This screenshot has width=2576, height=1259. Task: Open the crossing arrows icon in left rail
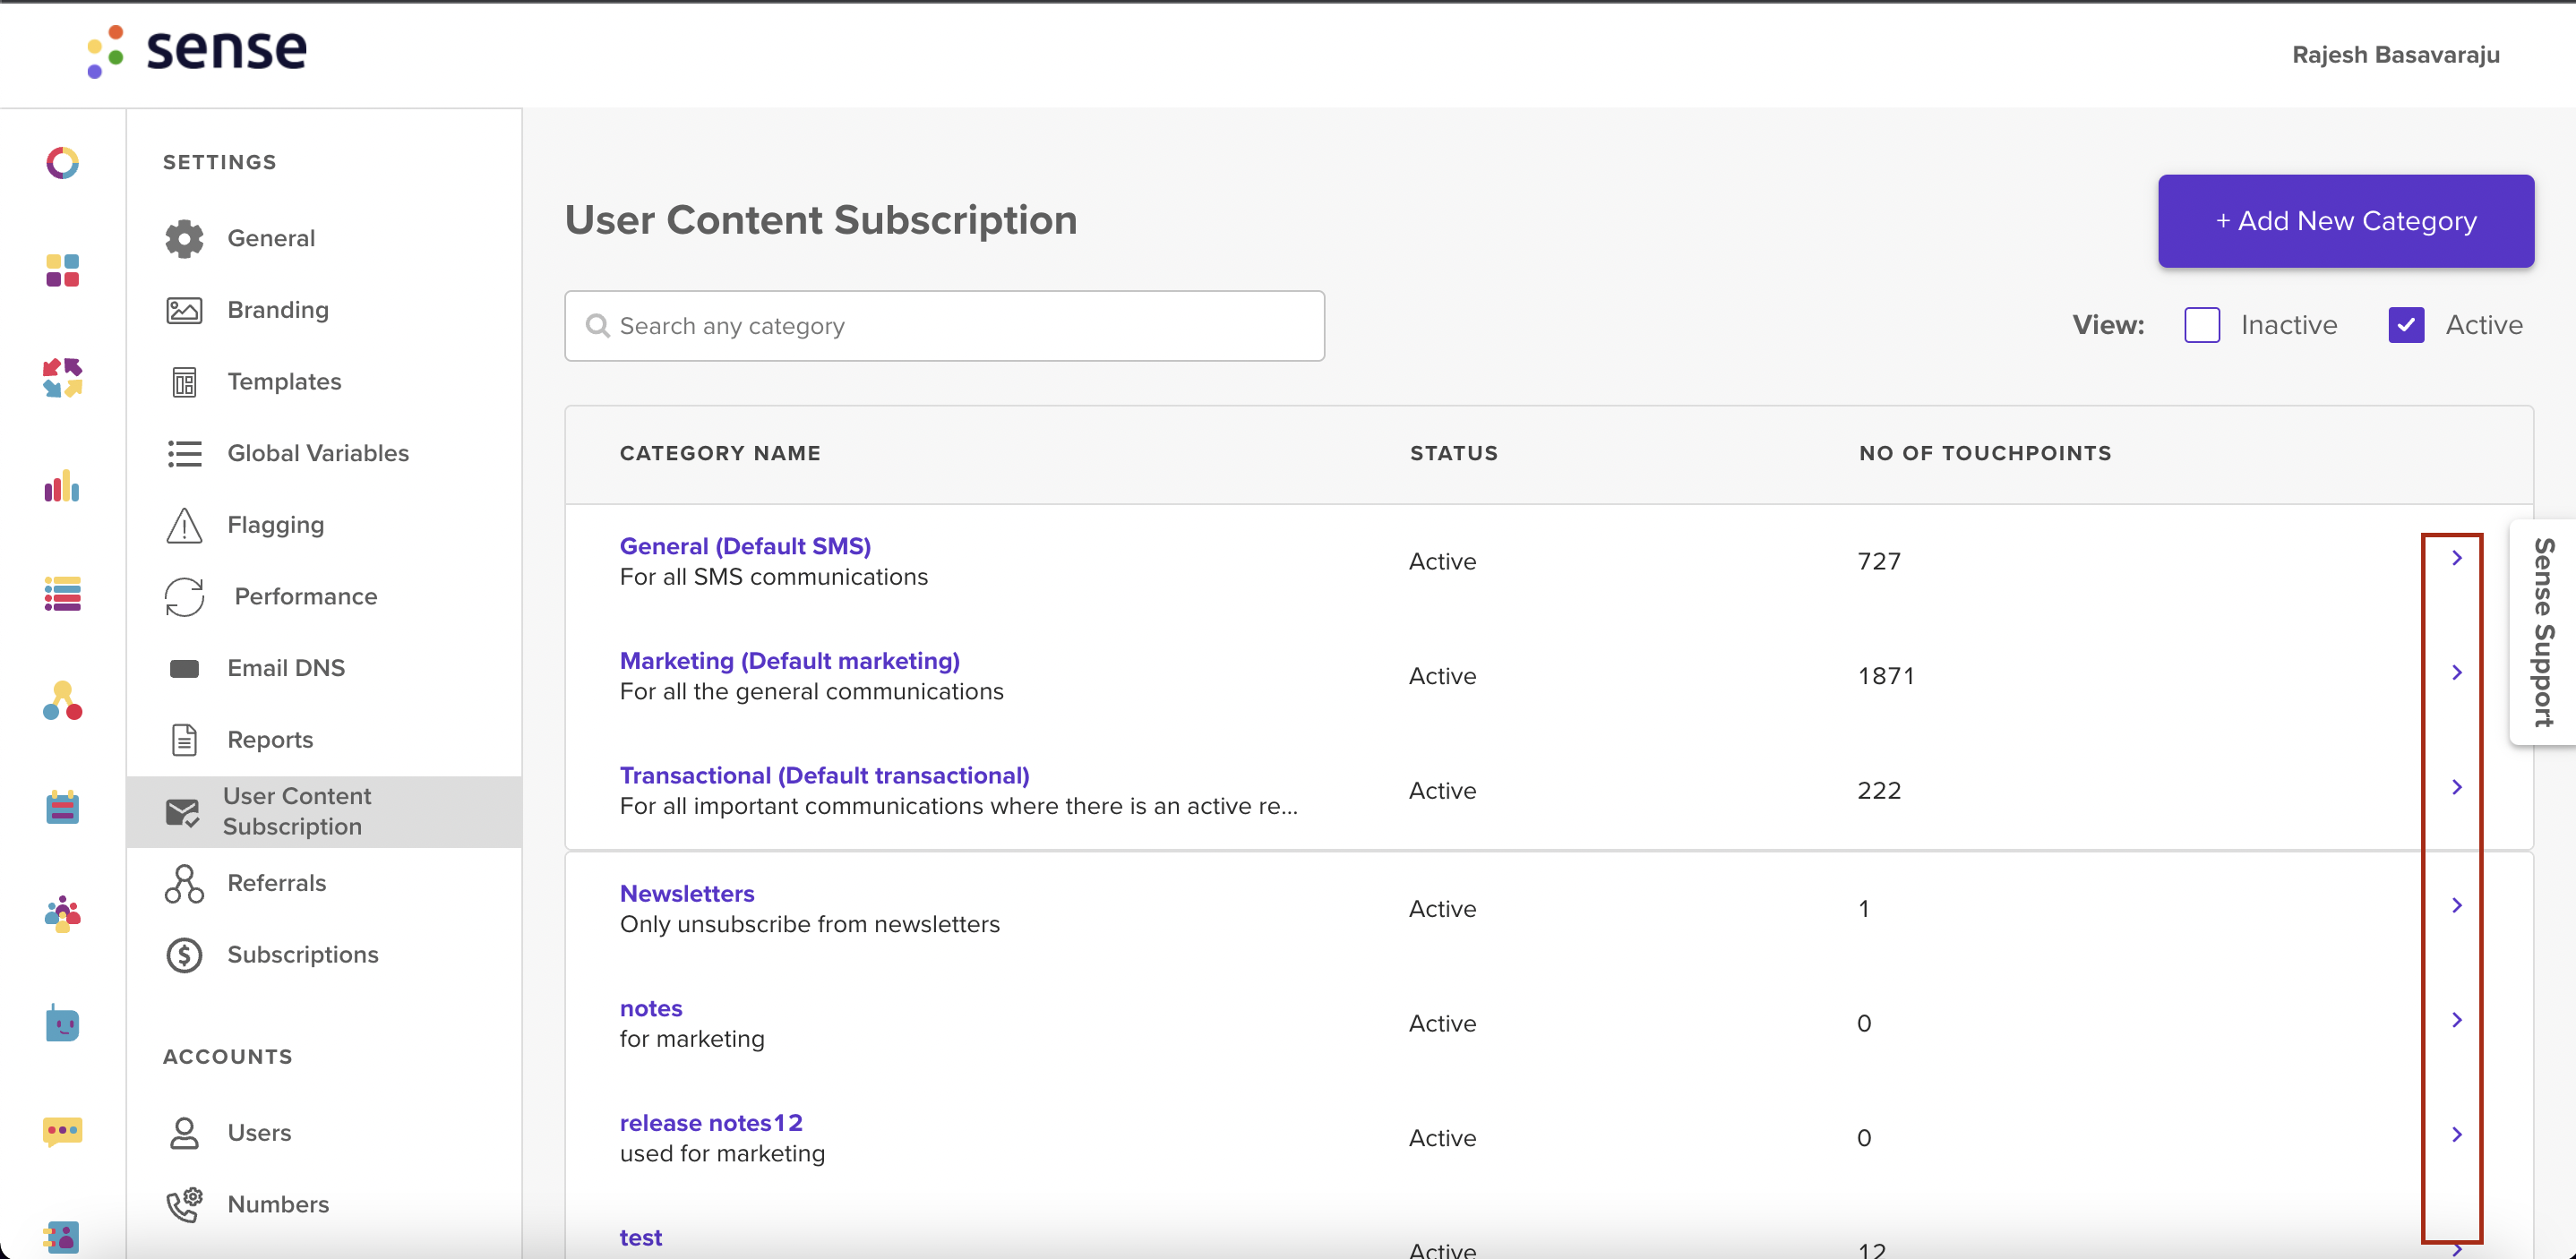(62, 378)
